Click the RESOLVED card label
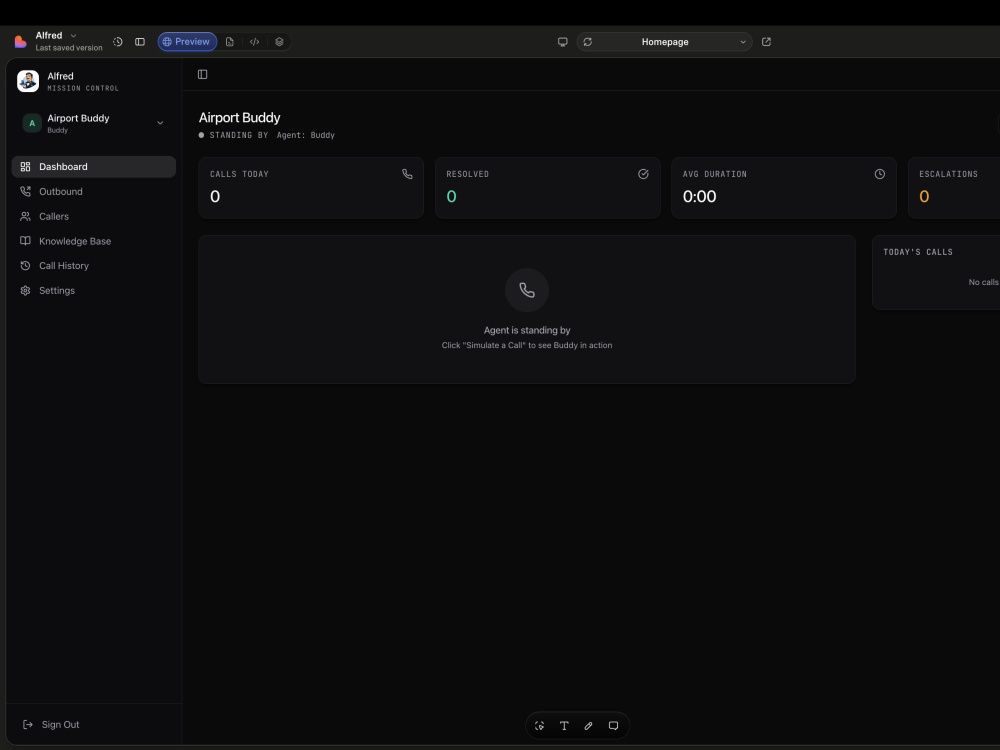 coord(467,174)
